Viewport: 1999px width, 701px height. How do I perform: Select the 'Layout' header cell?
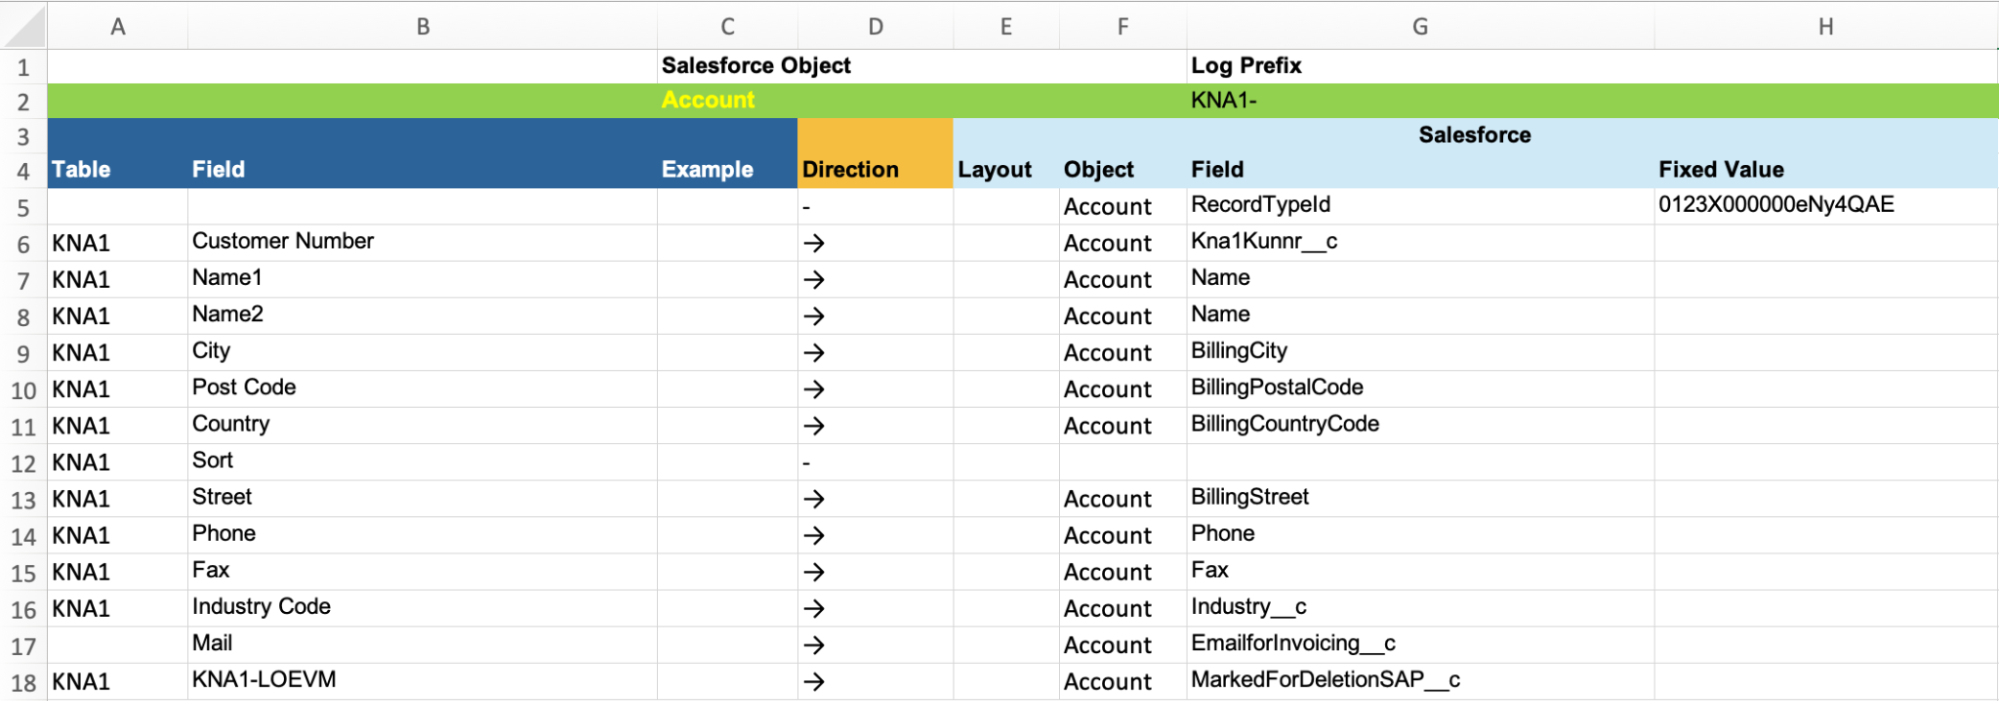1006,169
